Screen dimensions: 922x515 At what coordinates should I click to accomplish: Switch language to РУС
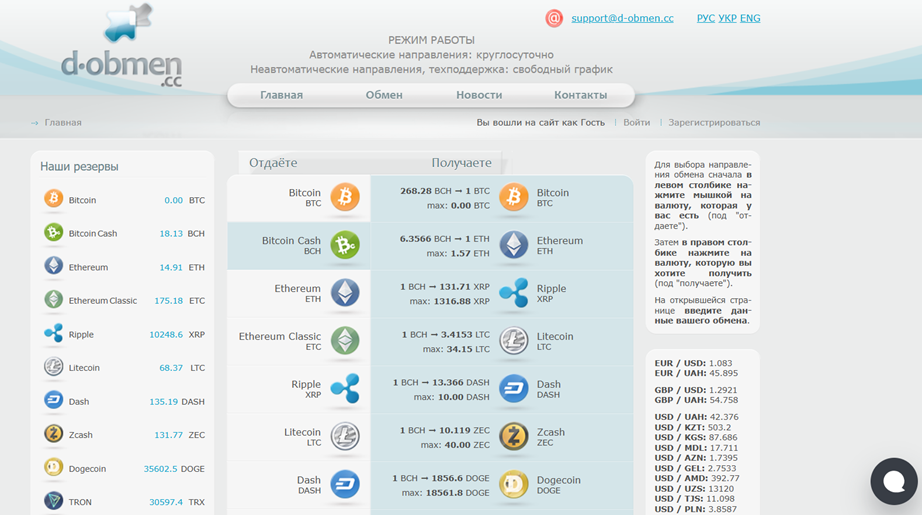click(706, 18)
